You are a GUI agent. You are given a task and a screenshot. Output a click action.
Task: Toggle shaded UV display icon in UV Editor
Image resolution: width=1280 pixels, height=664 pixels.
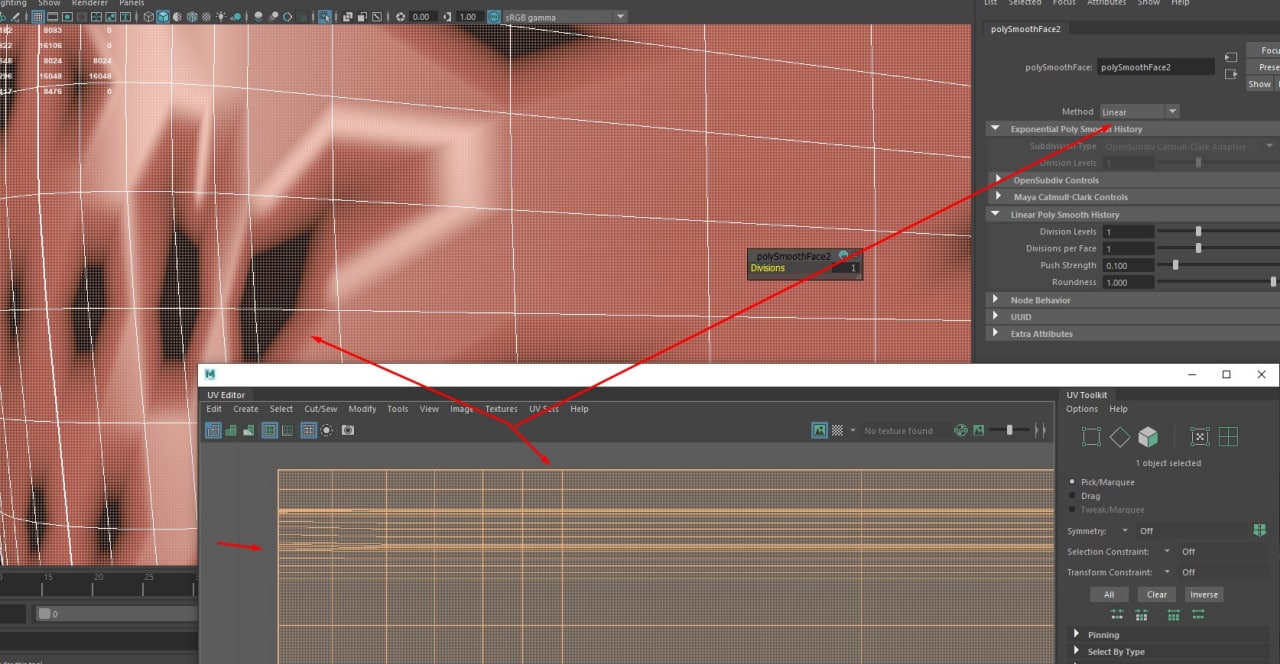click(230, 430)
